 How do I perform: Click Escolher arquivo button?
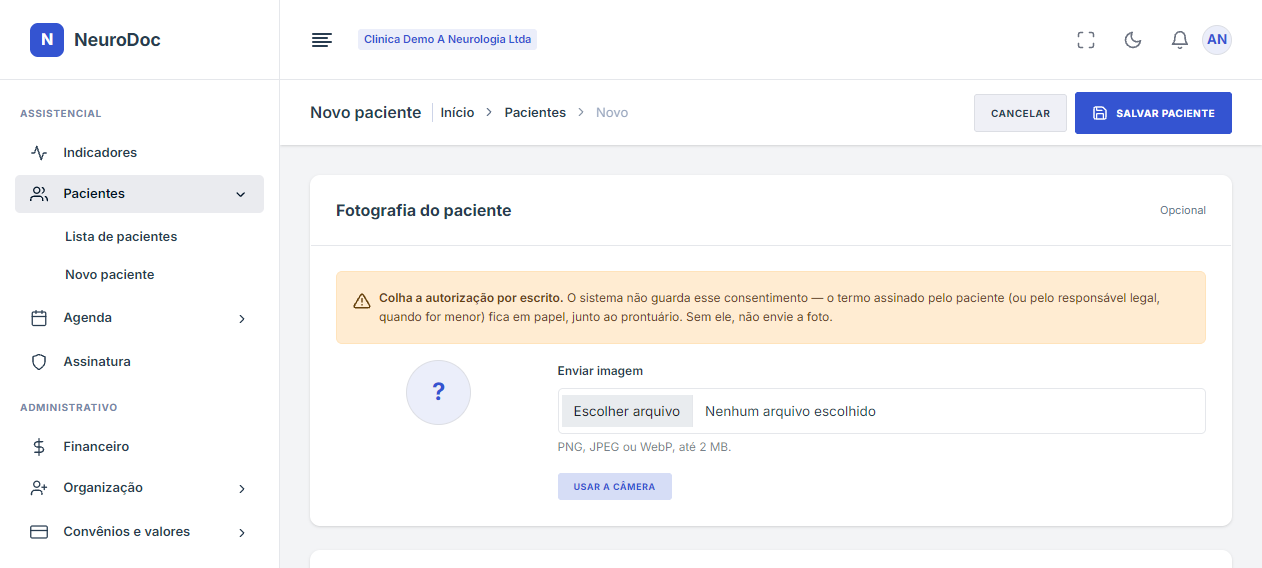(627, 411)
